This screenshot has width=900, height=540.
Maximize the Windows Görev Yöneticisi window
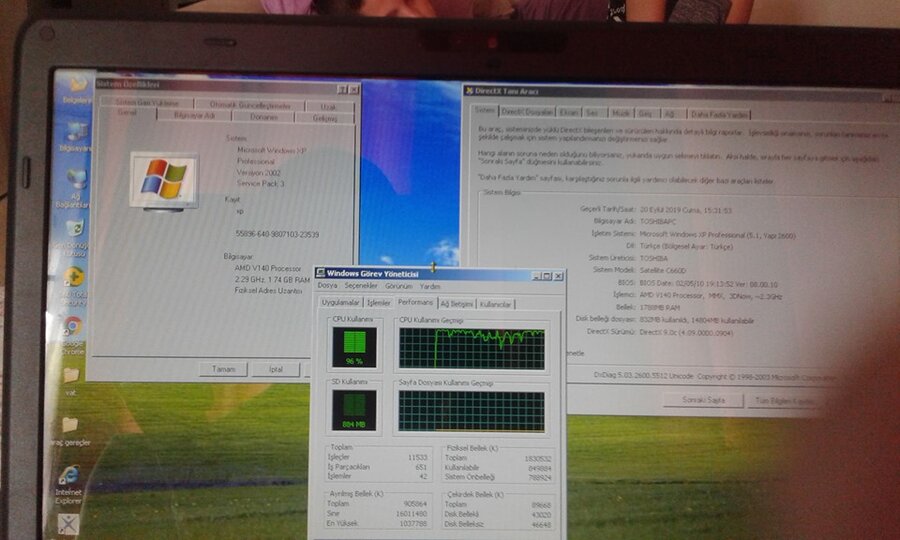tap(547, 276)
